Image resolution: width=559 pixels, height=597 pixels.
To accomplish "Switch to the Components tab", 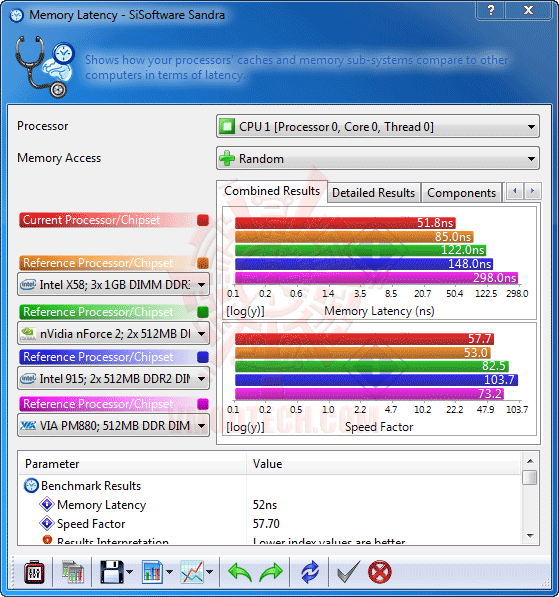I will coord(462,193).
